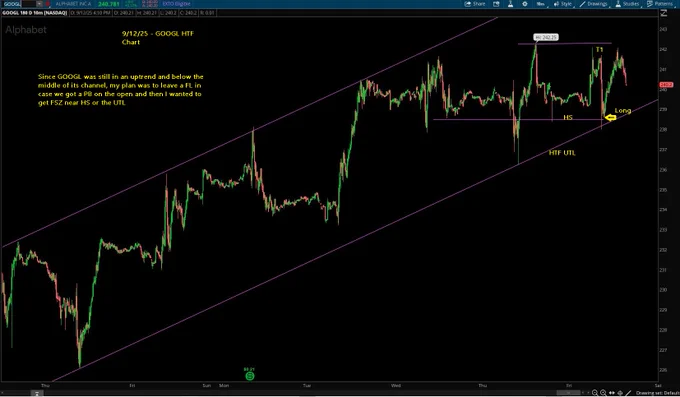
Task: Open the Drawings menu
Action: pyautogui.click(x=594, y=4)
